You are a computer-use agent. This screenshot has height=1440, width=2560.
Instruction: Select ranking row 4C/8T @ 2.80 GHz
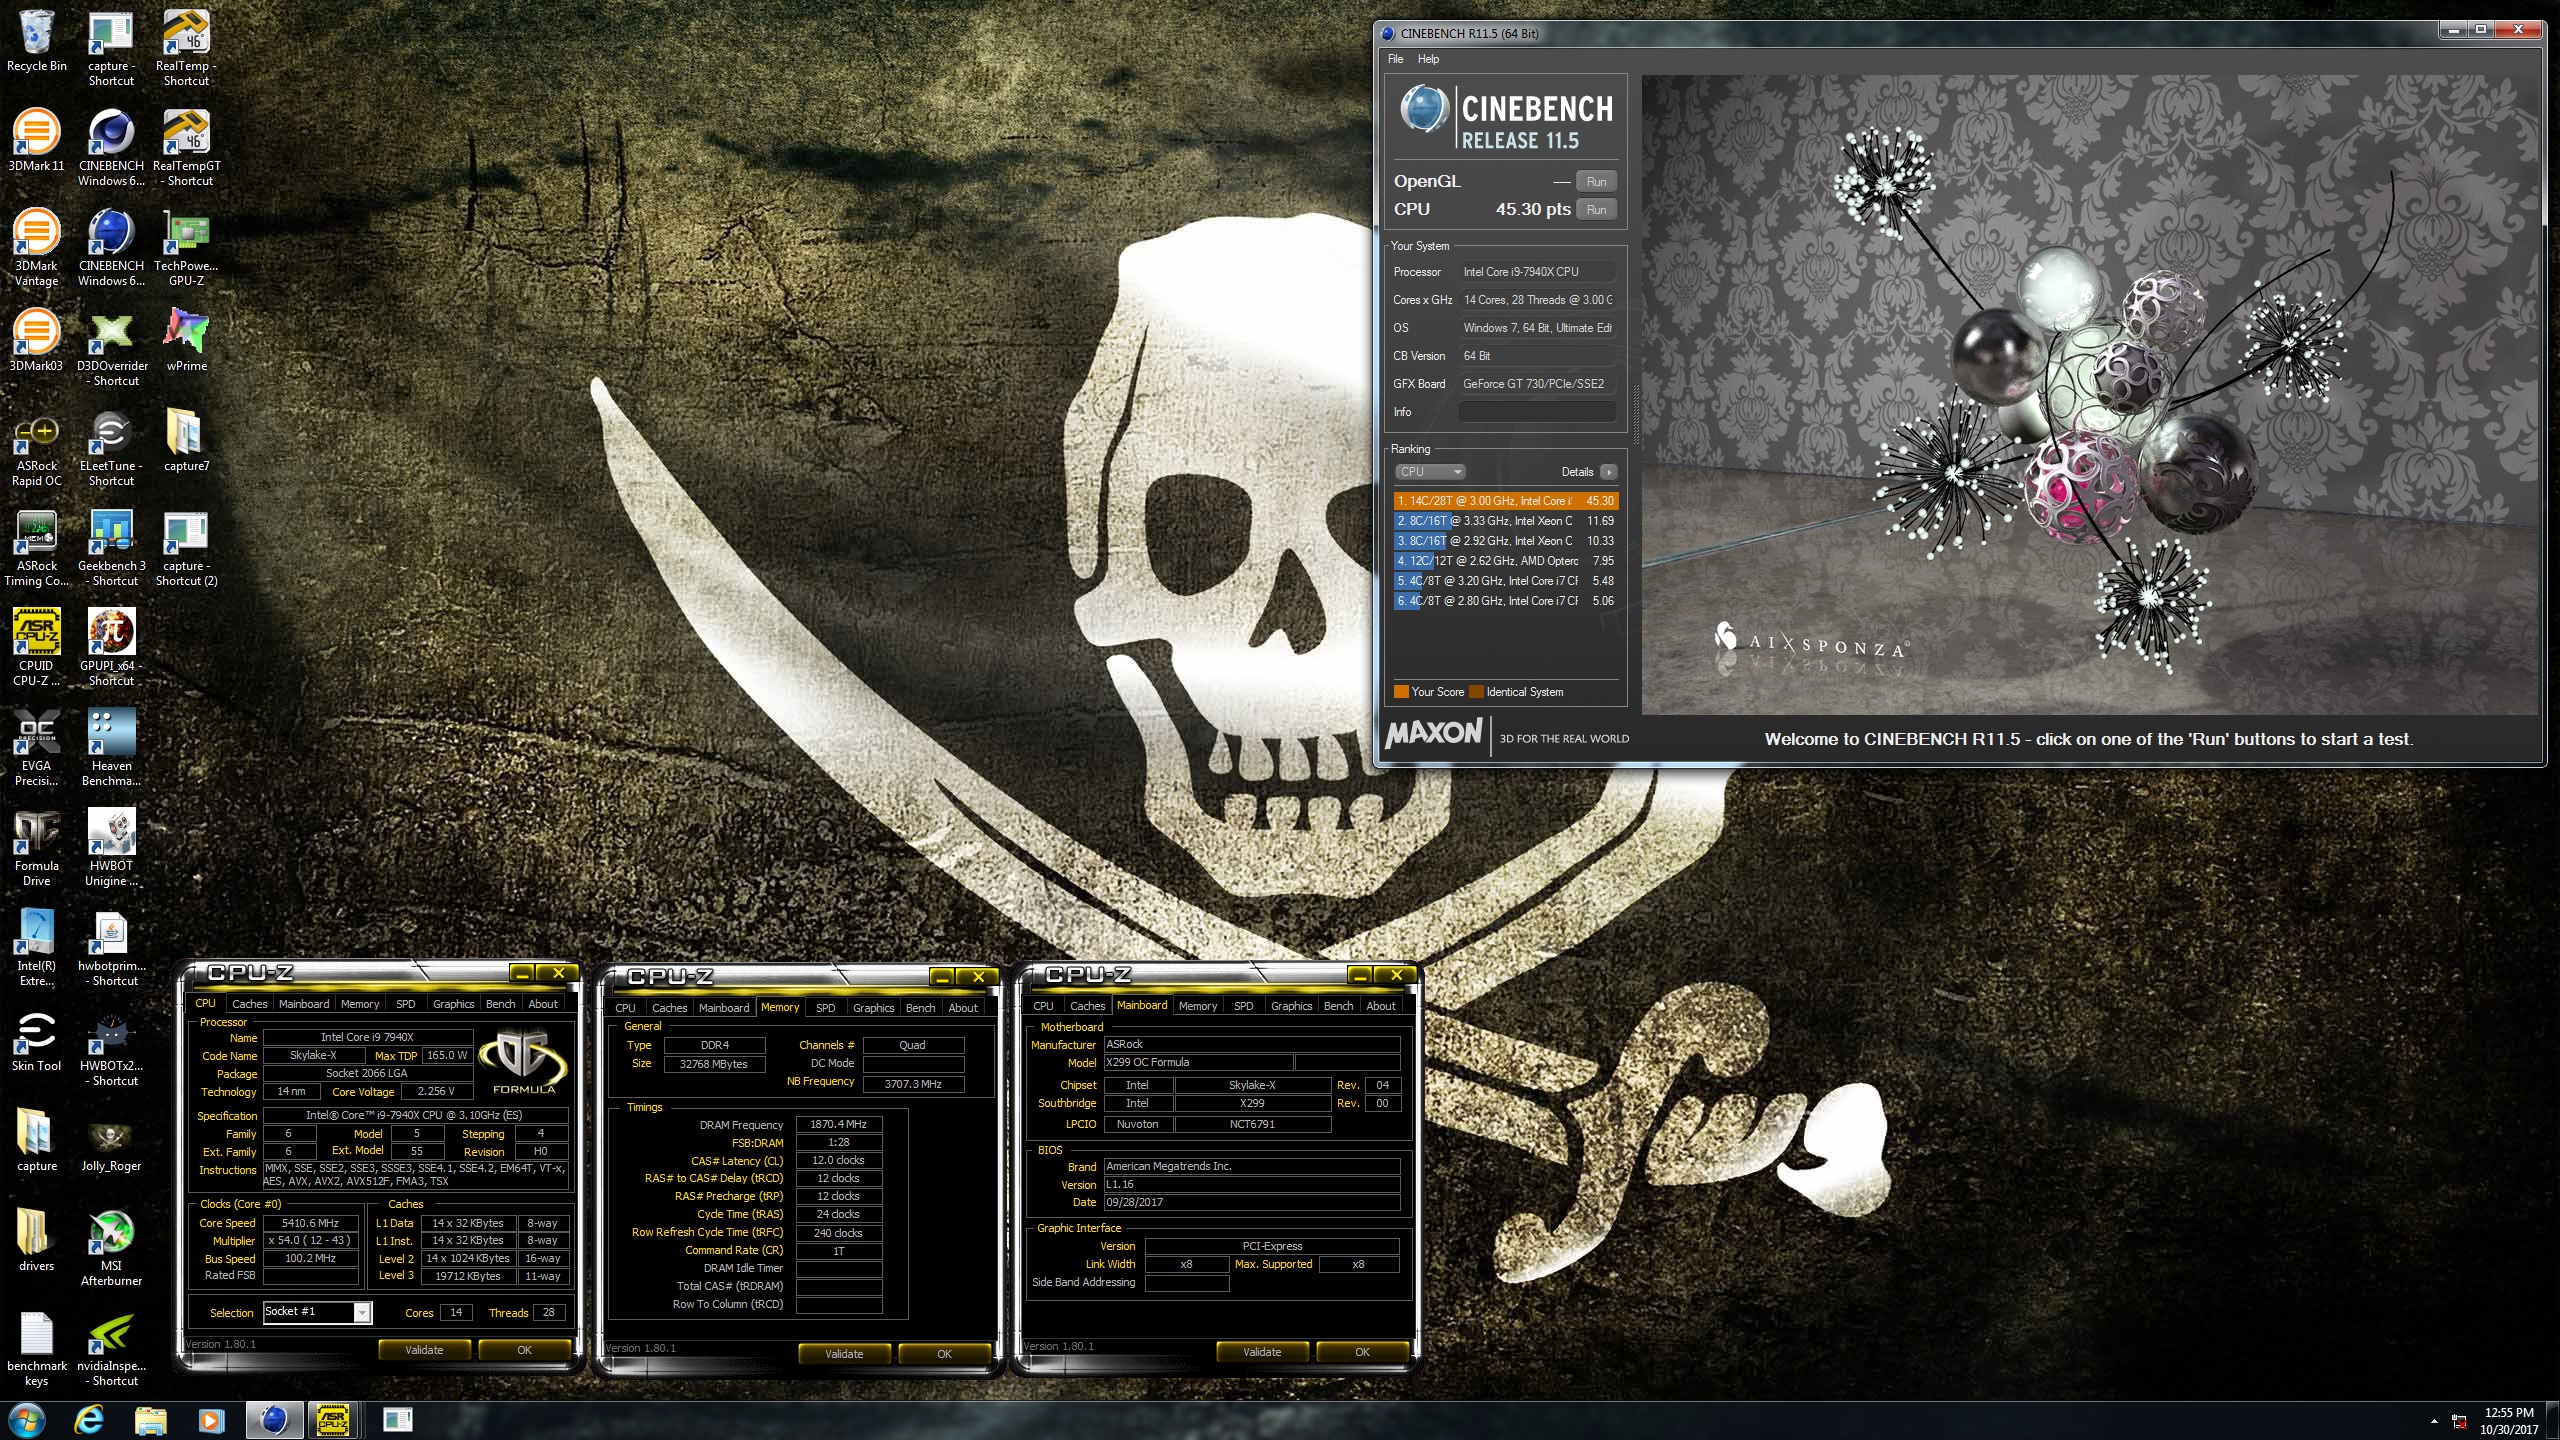(1505, 601)
